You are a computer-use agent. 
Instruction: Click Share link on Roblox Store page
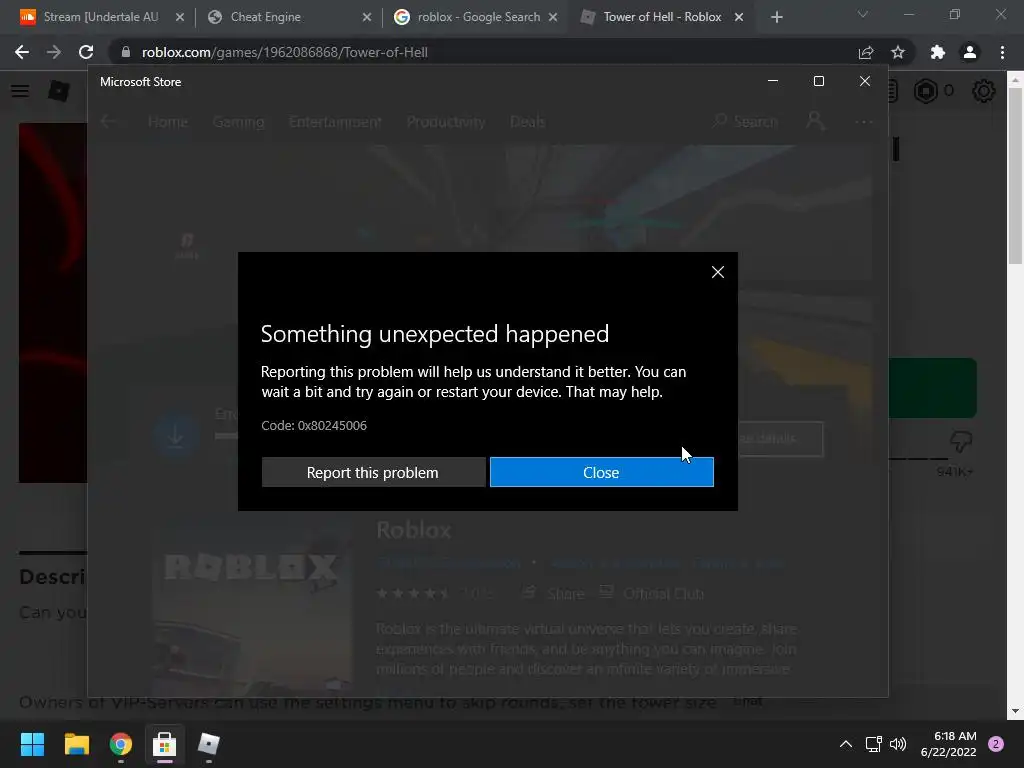553,593
